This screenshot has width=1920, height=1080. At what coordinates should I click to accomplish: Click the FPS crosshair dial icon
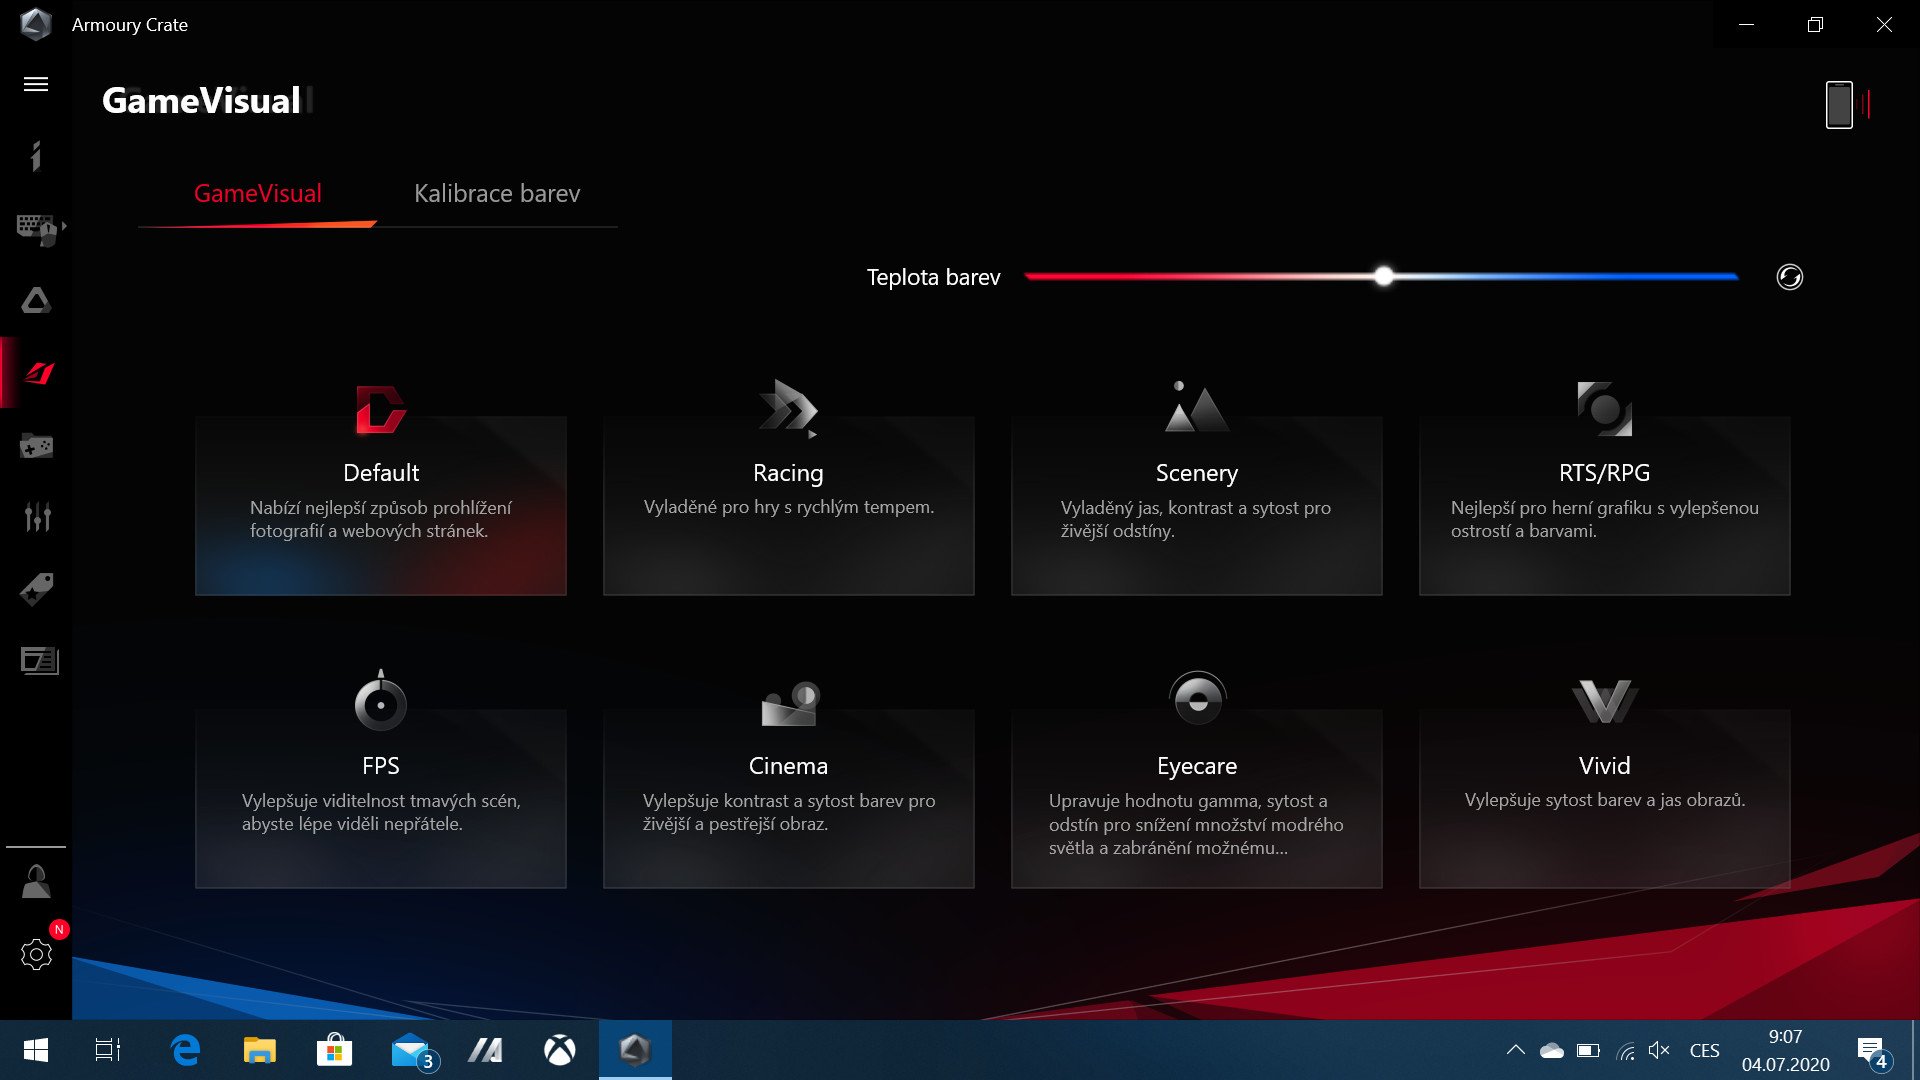380,701
